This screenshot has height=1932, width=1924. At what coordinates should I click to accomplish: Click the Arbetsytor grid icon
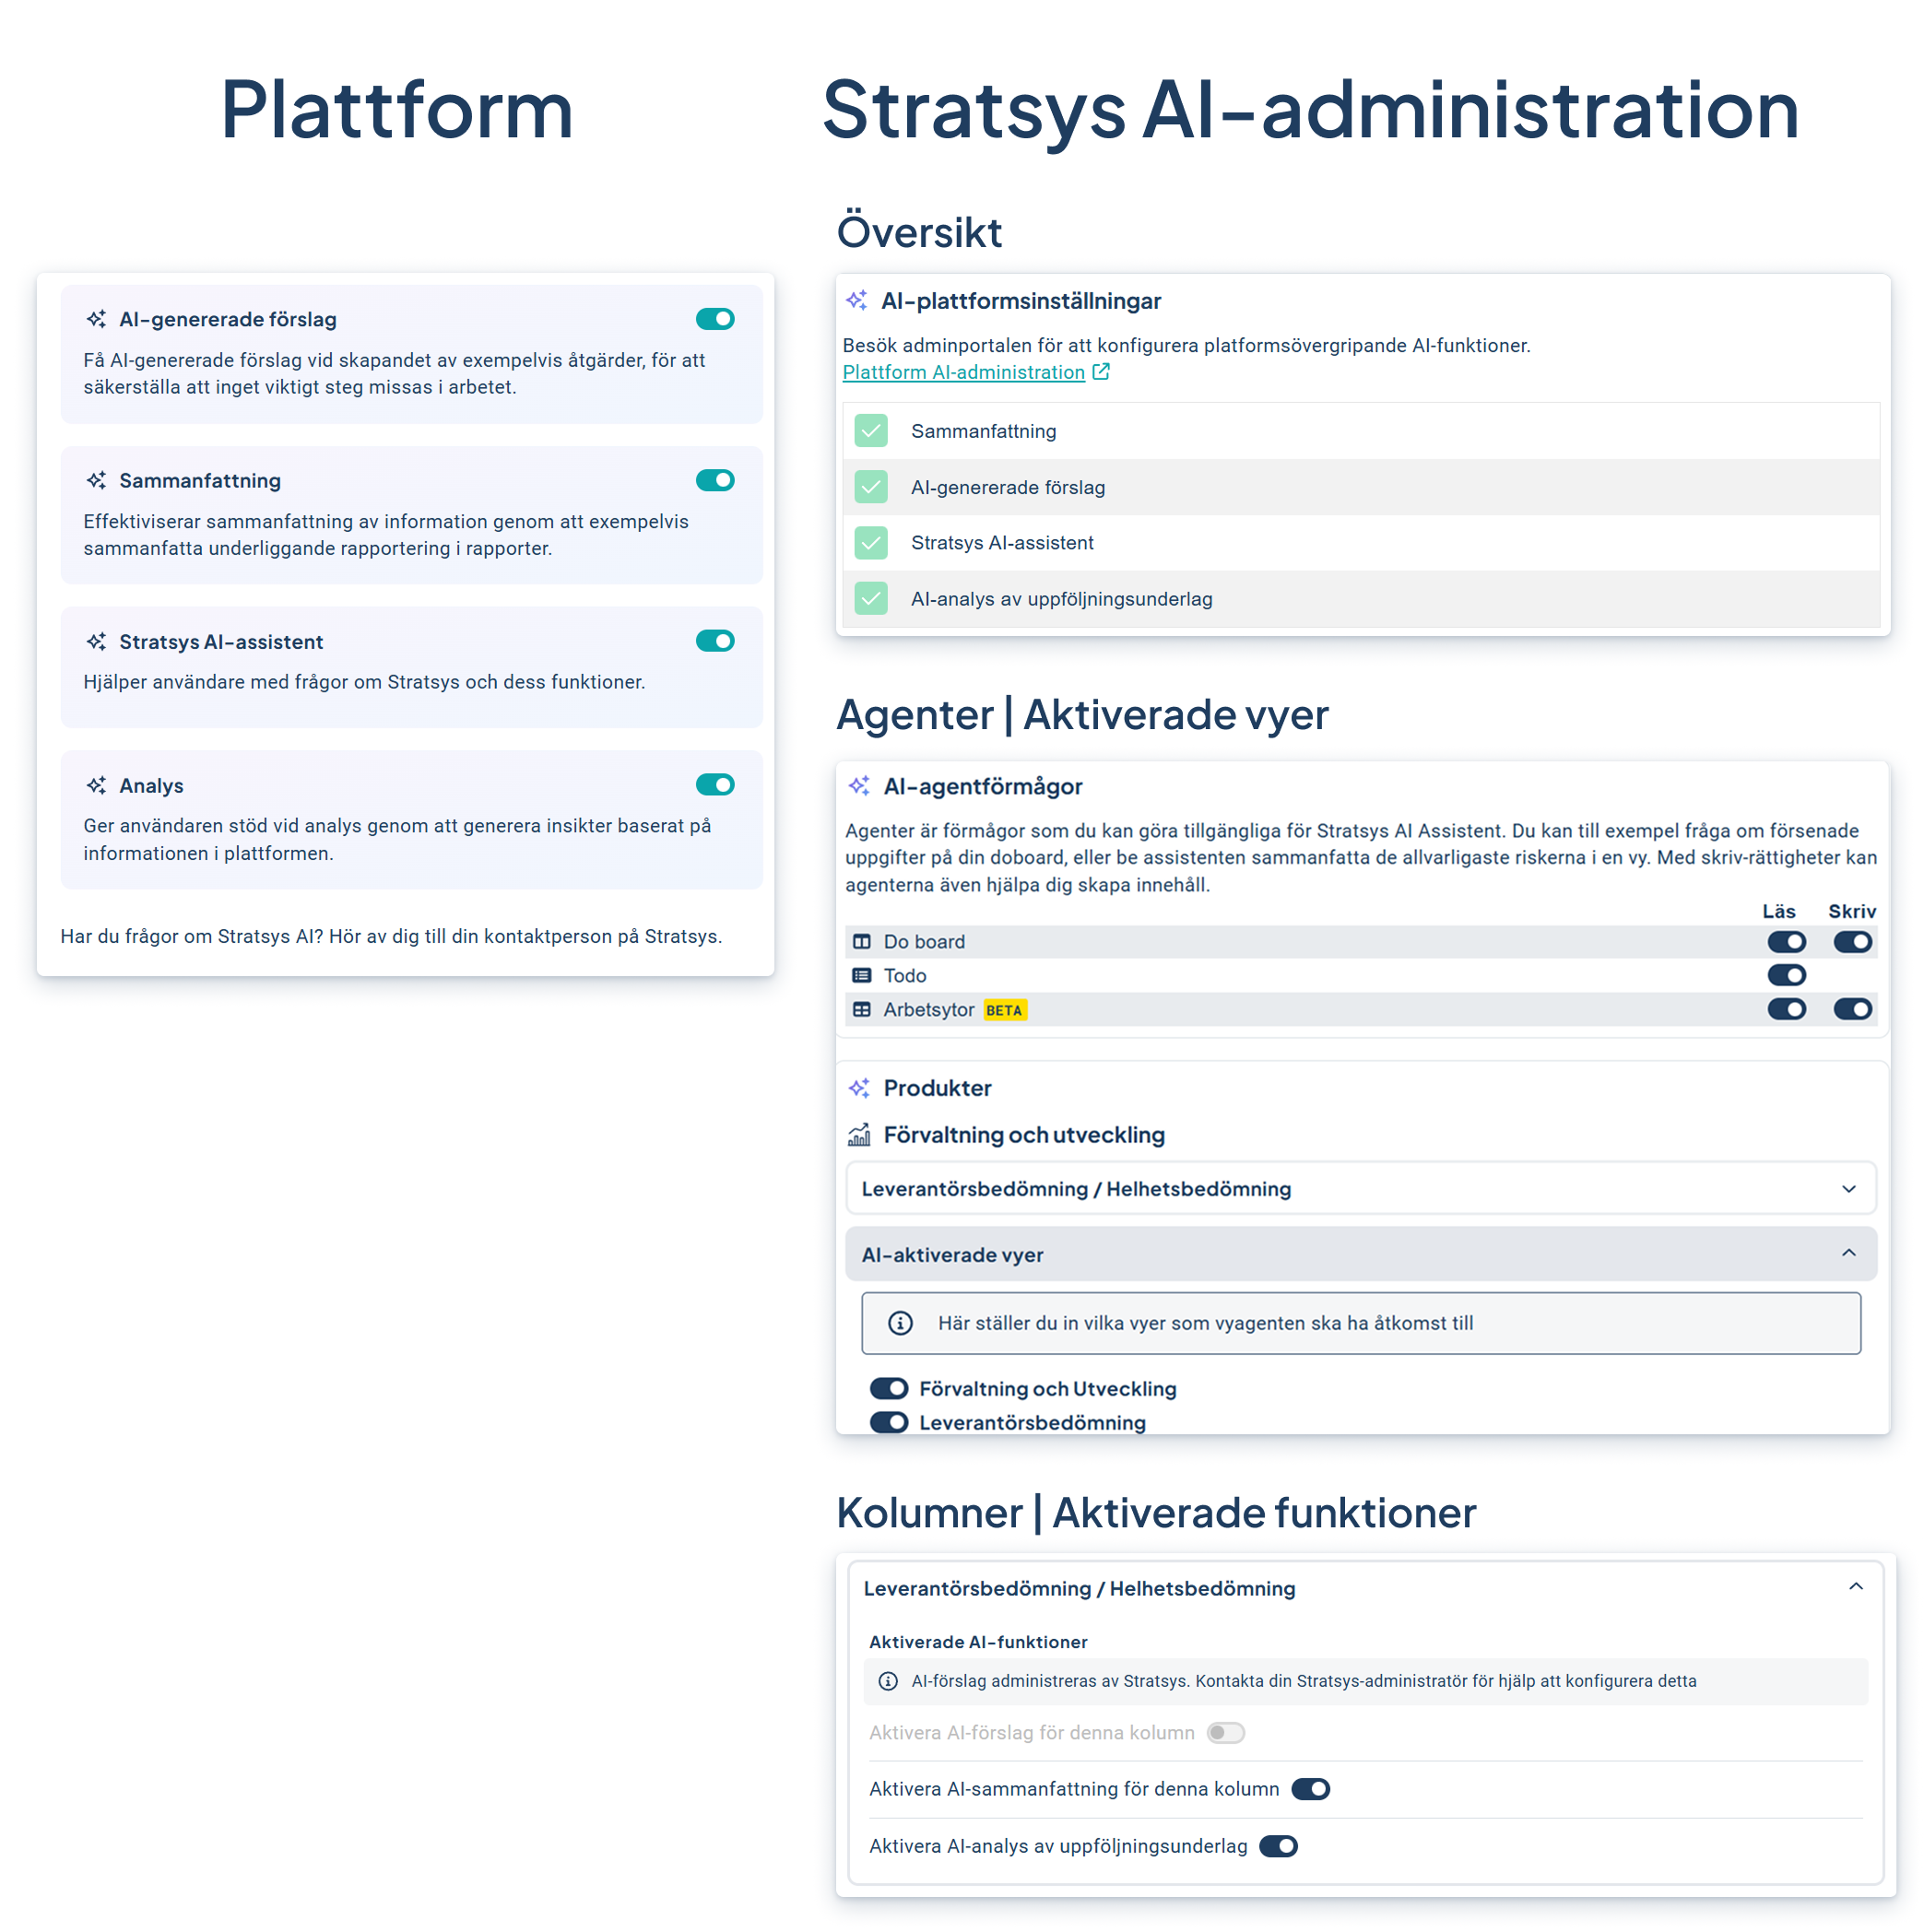coord(861,1010)
